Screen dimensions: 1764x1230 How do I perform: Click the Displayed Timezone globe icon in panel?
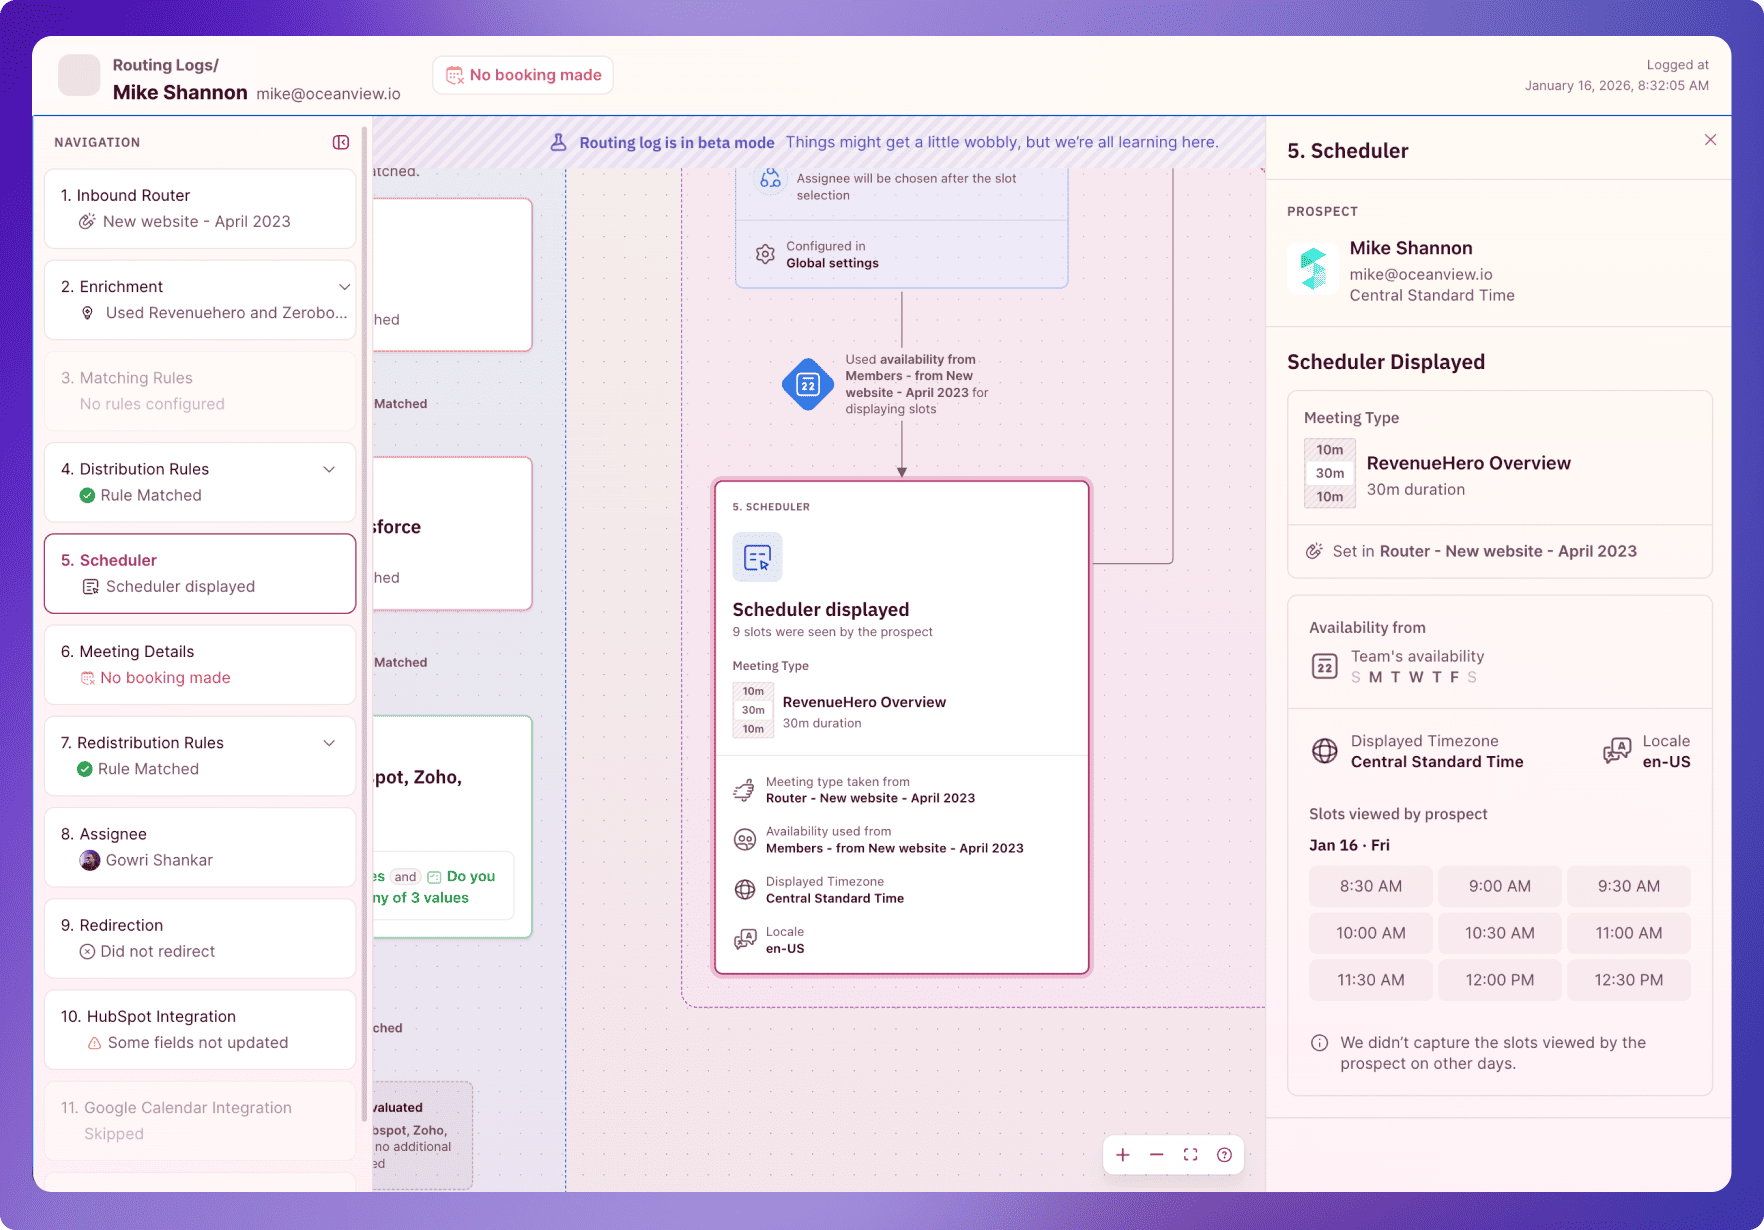(x=1325, y=751)
